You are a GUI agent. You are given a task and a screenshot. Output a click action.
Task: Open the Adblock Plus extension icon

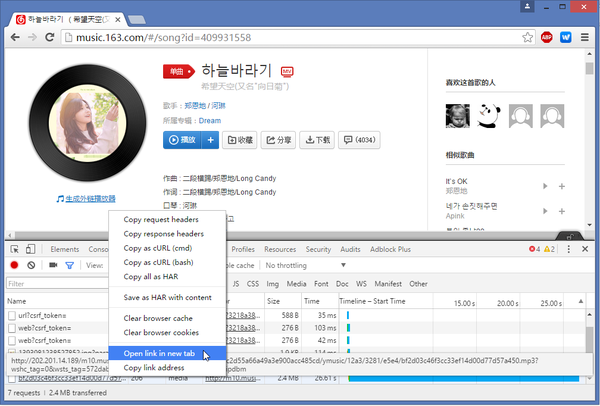546,38
